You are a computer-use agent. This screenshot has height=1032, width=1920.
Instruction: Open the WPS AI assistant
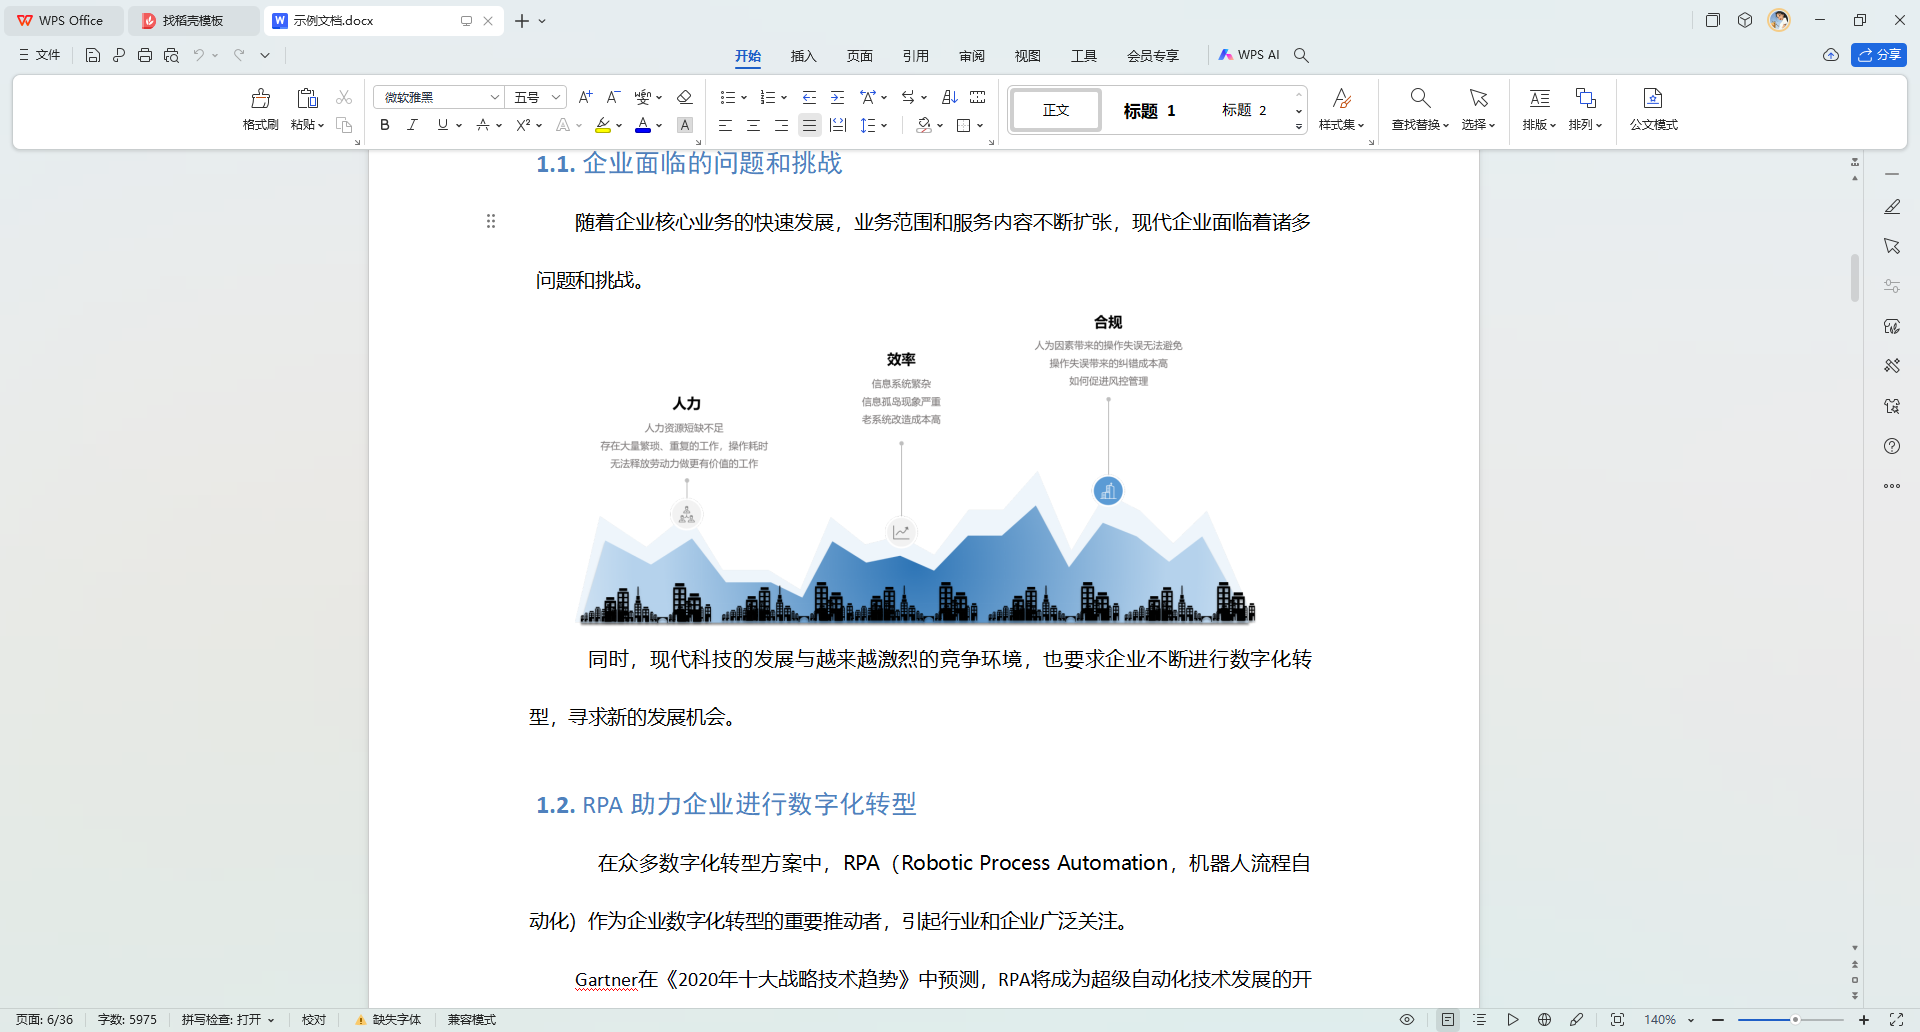click(x=1249, y=55)
